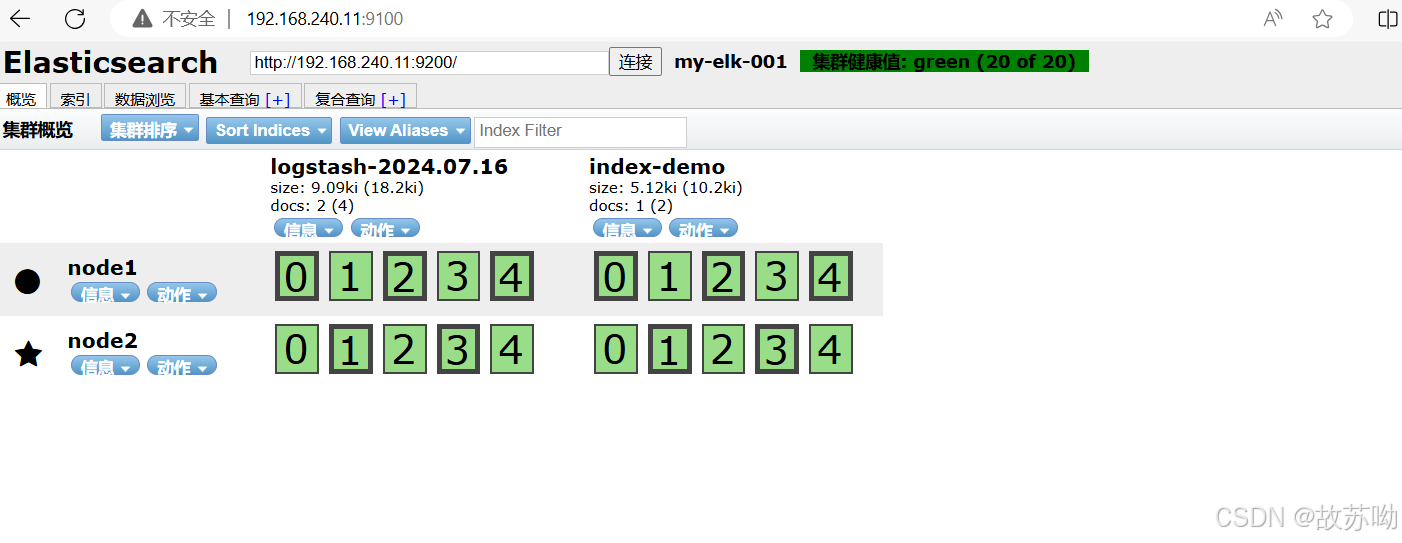1402x543 pixels.
Task: Open shard 2 of index-demo on node2
Action: [x=723, y=349]
